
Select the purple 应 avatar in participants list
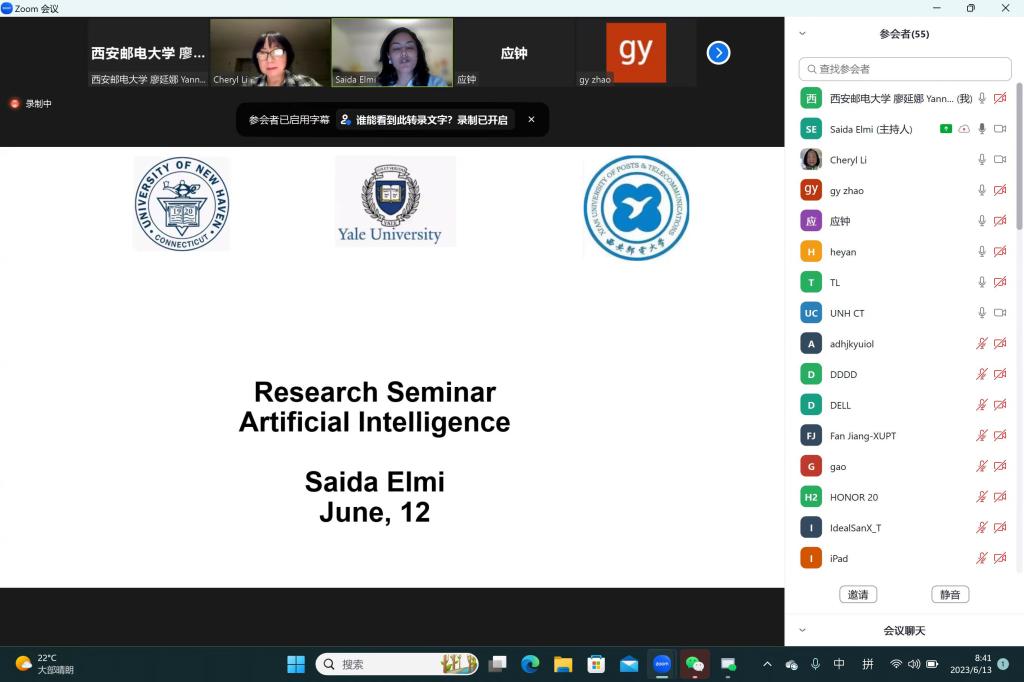811,221
